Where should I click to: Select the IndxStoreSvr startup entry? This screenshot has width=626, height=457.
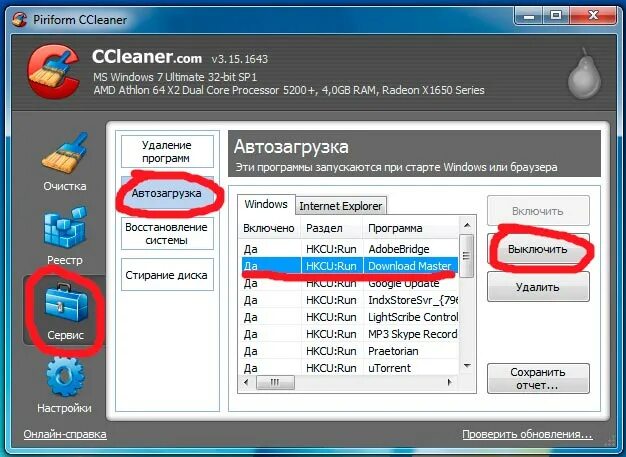[348, 300]
